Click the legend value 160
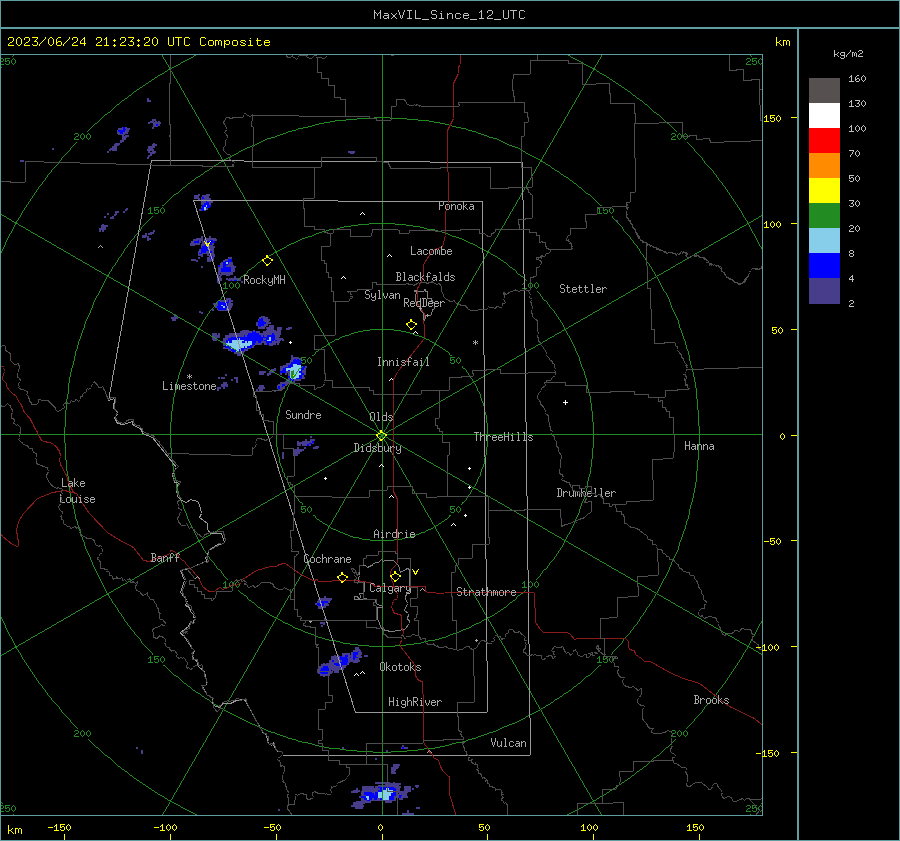 click(857, 79)
